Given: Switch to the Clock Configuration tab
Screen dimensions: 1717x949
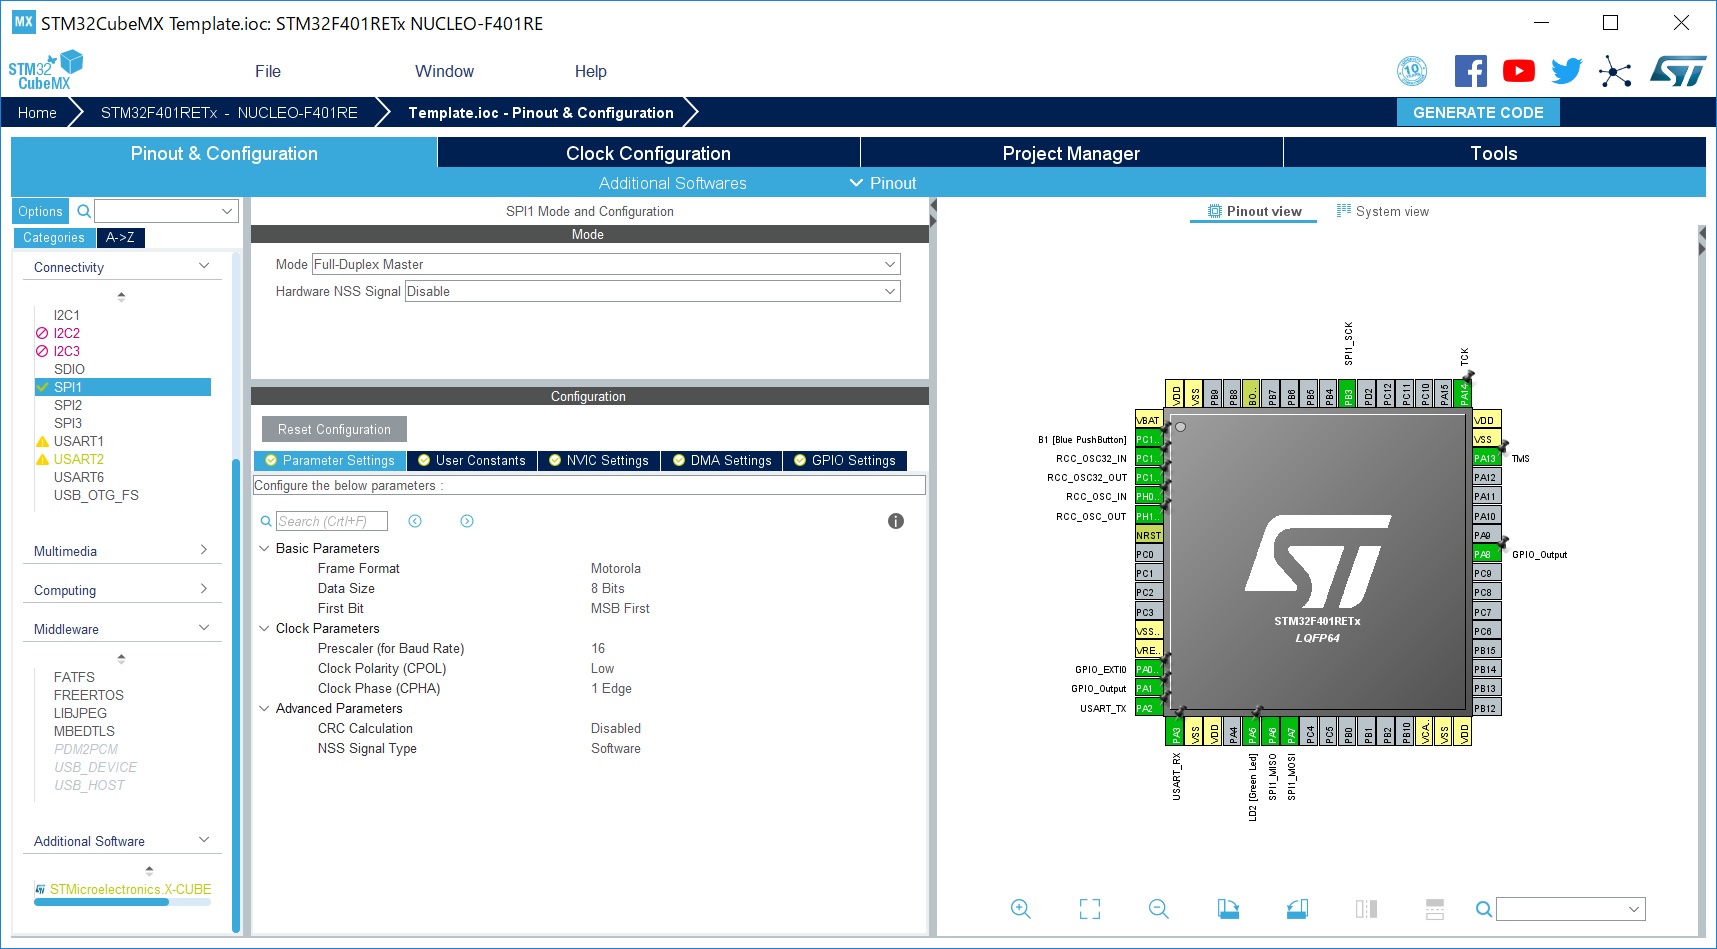Looking at the screenshot, I should coord(648,153).
